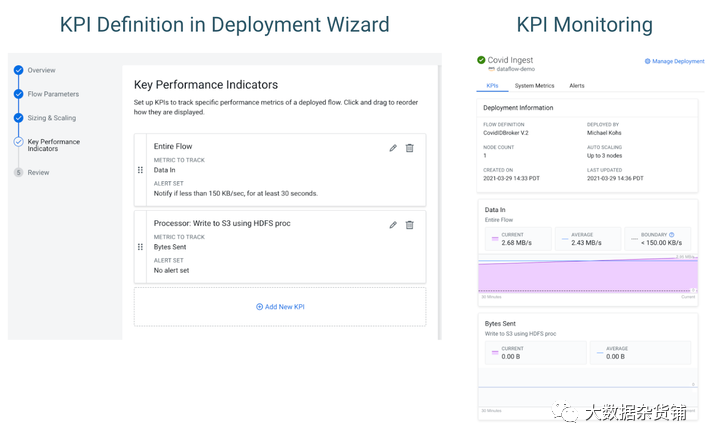
Task: Click the Sizing & Scaling step checkmark icon
Action: point(19,118)
